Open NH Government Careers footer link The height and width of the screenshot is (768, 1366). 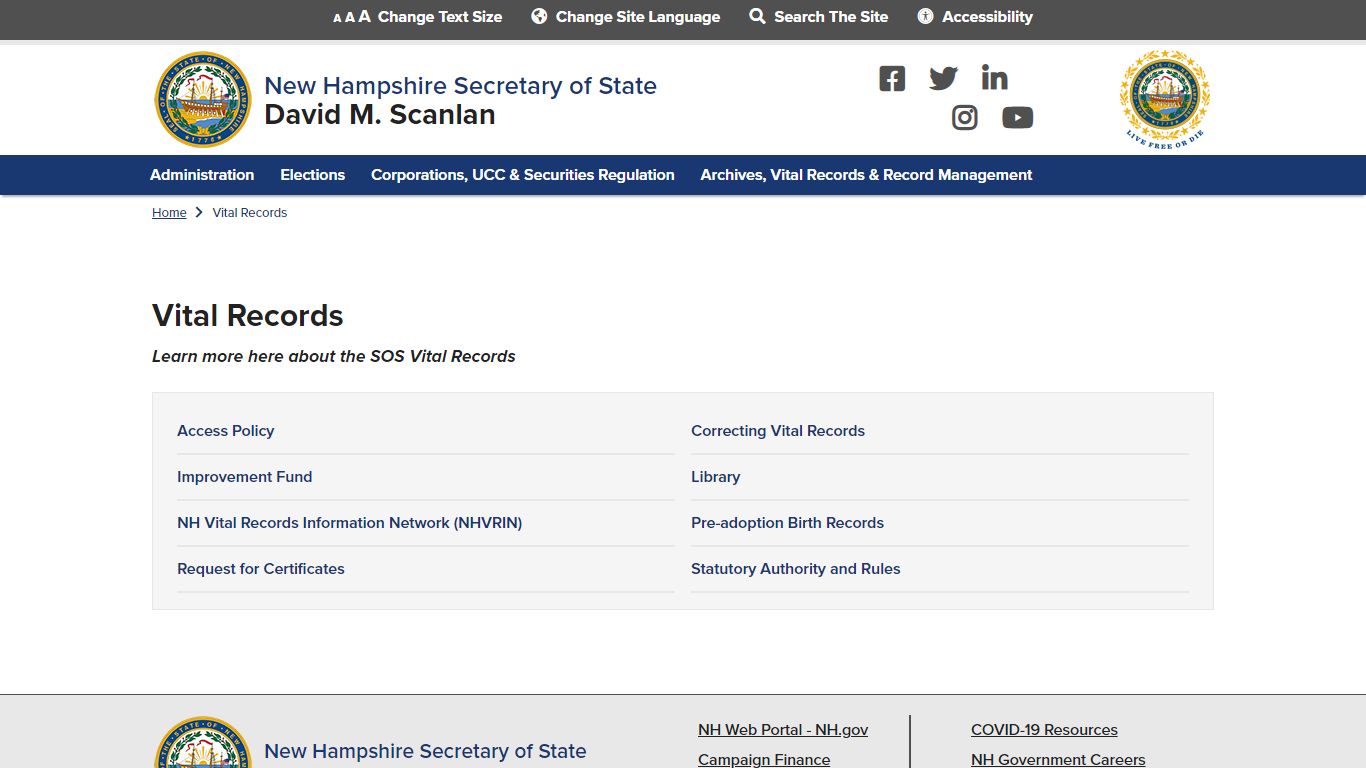click(x=1058, y=760)
